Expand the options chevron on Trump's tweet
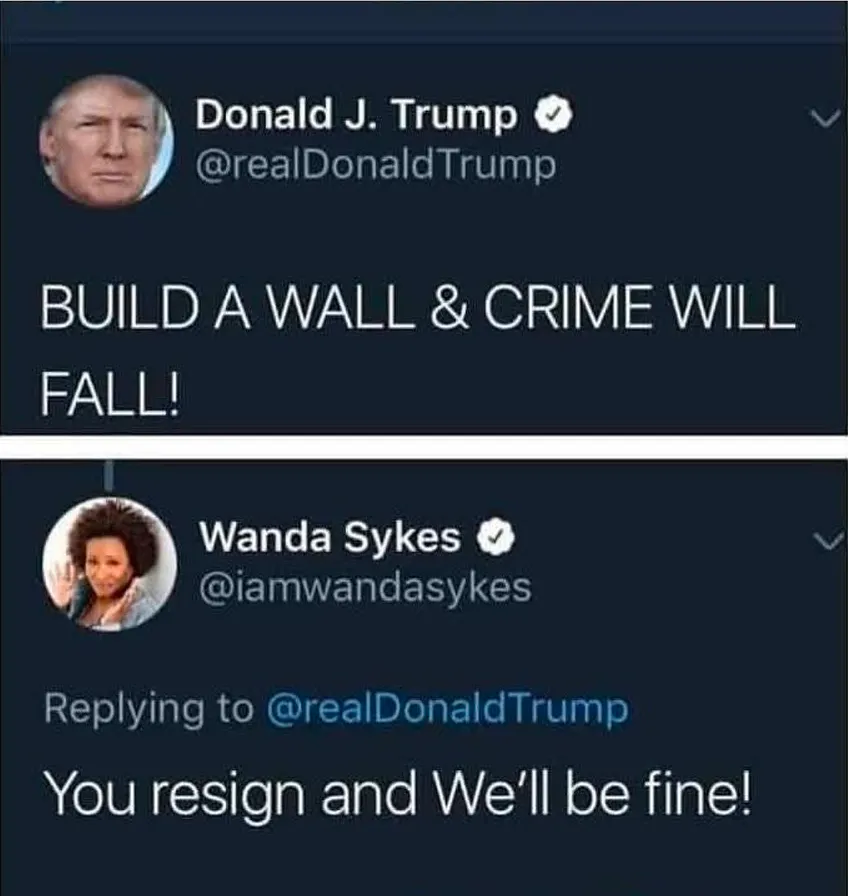848x896 pixels. point(825,118)
